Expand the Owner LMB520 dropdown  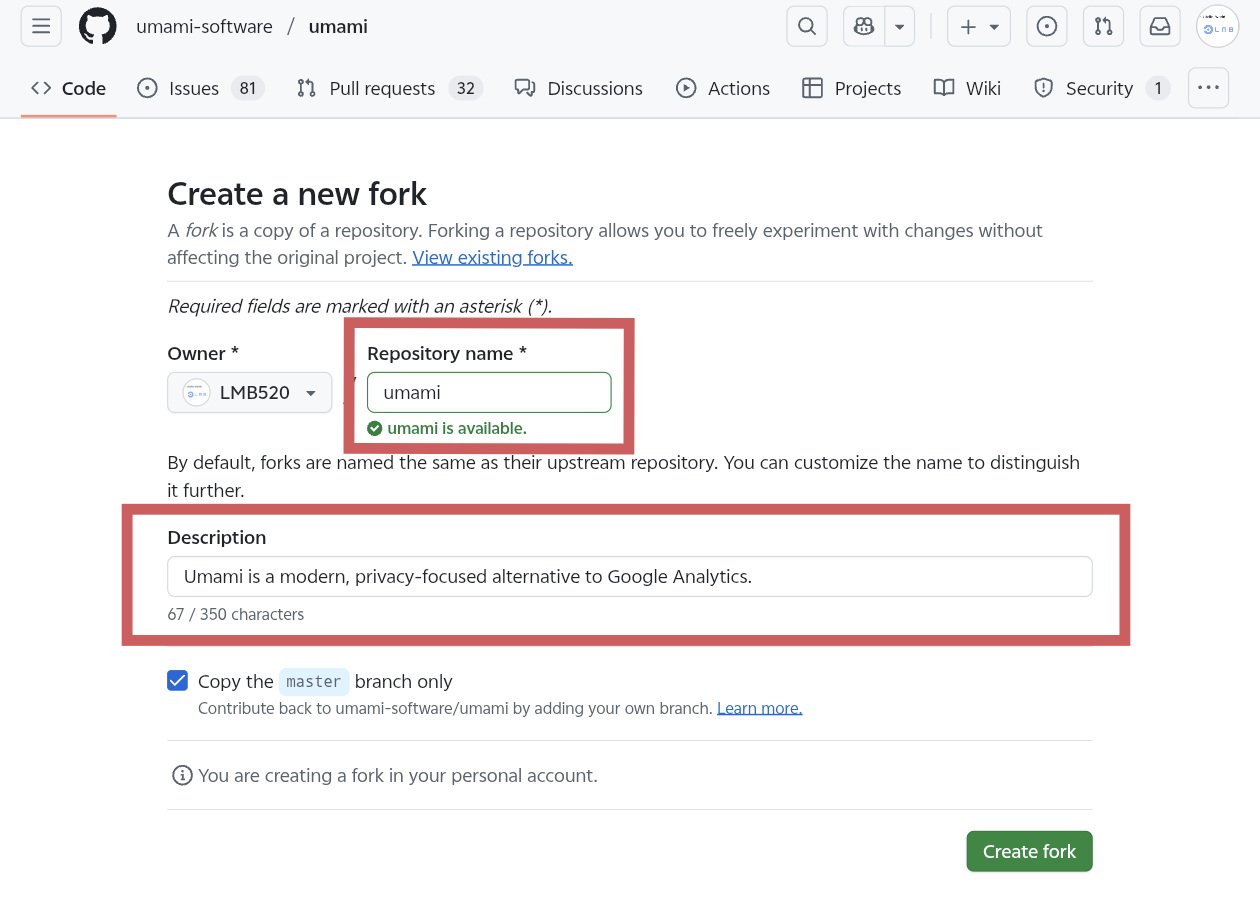pos(249,393)
